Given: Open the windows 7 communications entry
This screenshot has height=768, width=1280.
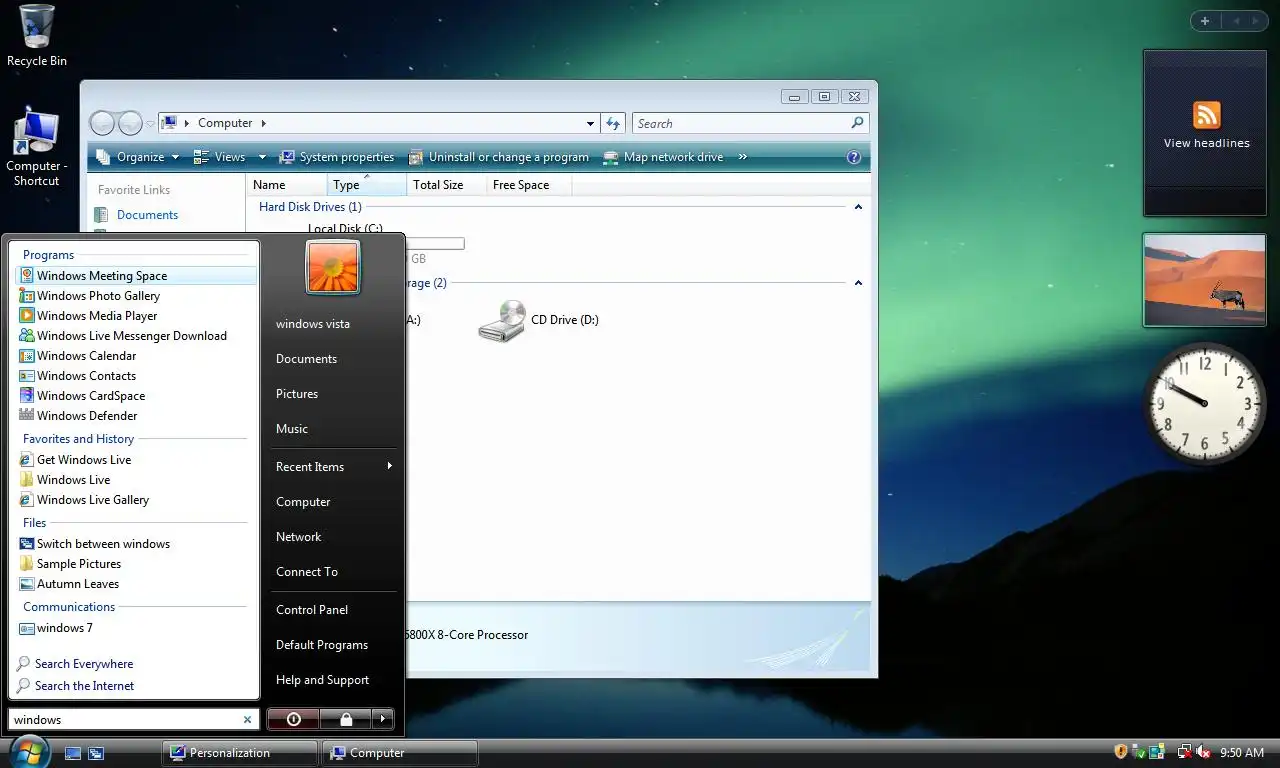Looking at the screenshot, I should point(137,628).
